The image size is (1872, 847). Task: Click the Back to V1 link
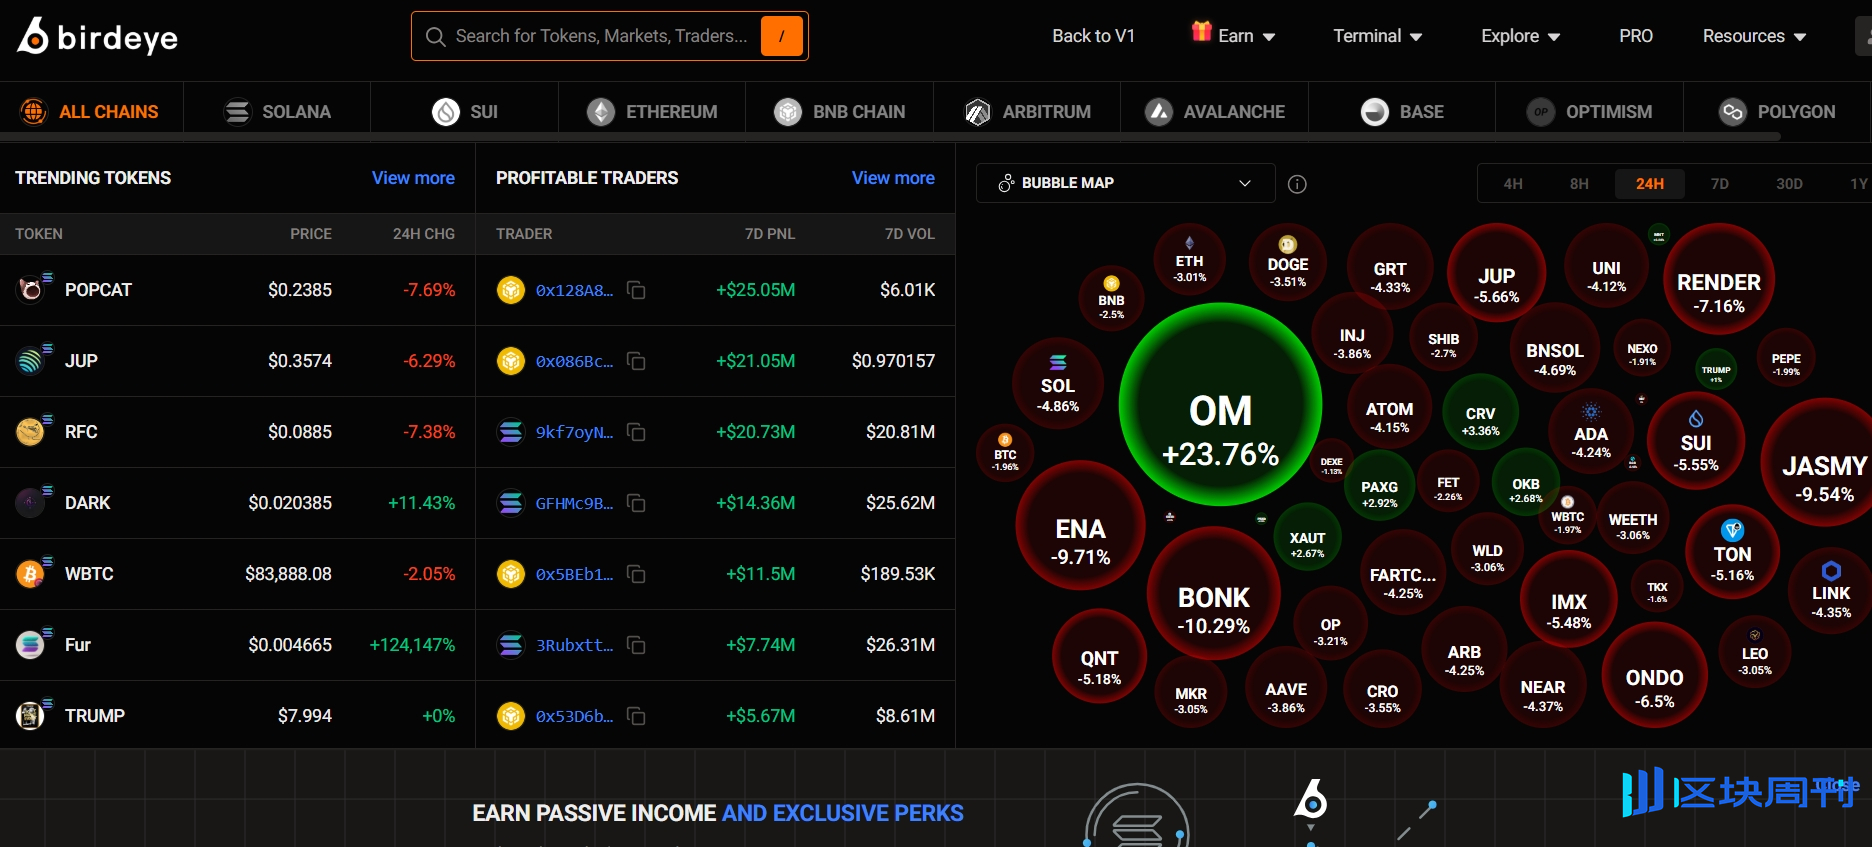[x=1093, y=36]
